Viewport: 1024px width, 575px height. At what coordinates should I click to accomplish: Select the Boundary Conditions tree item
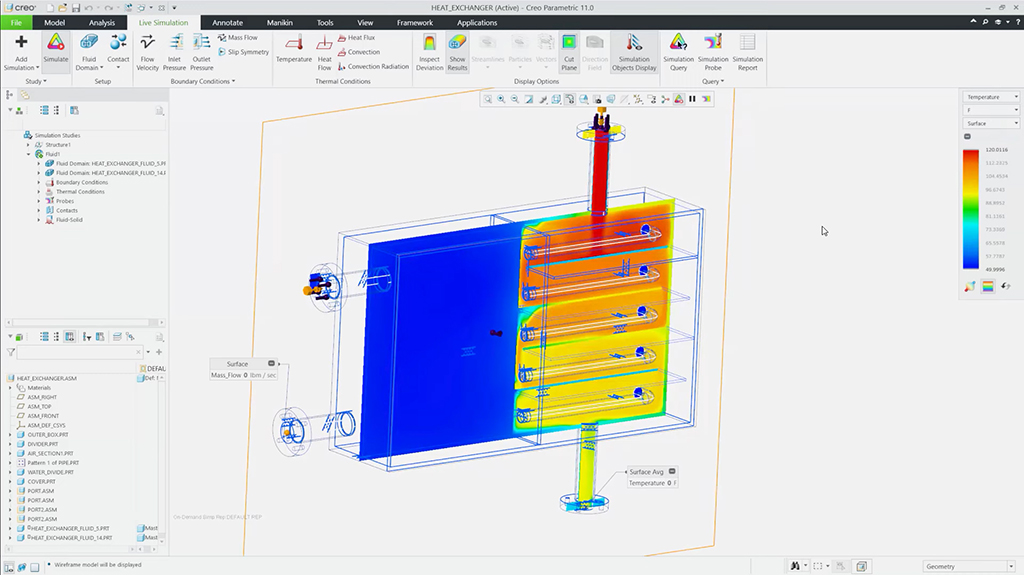82,182
